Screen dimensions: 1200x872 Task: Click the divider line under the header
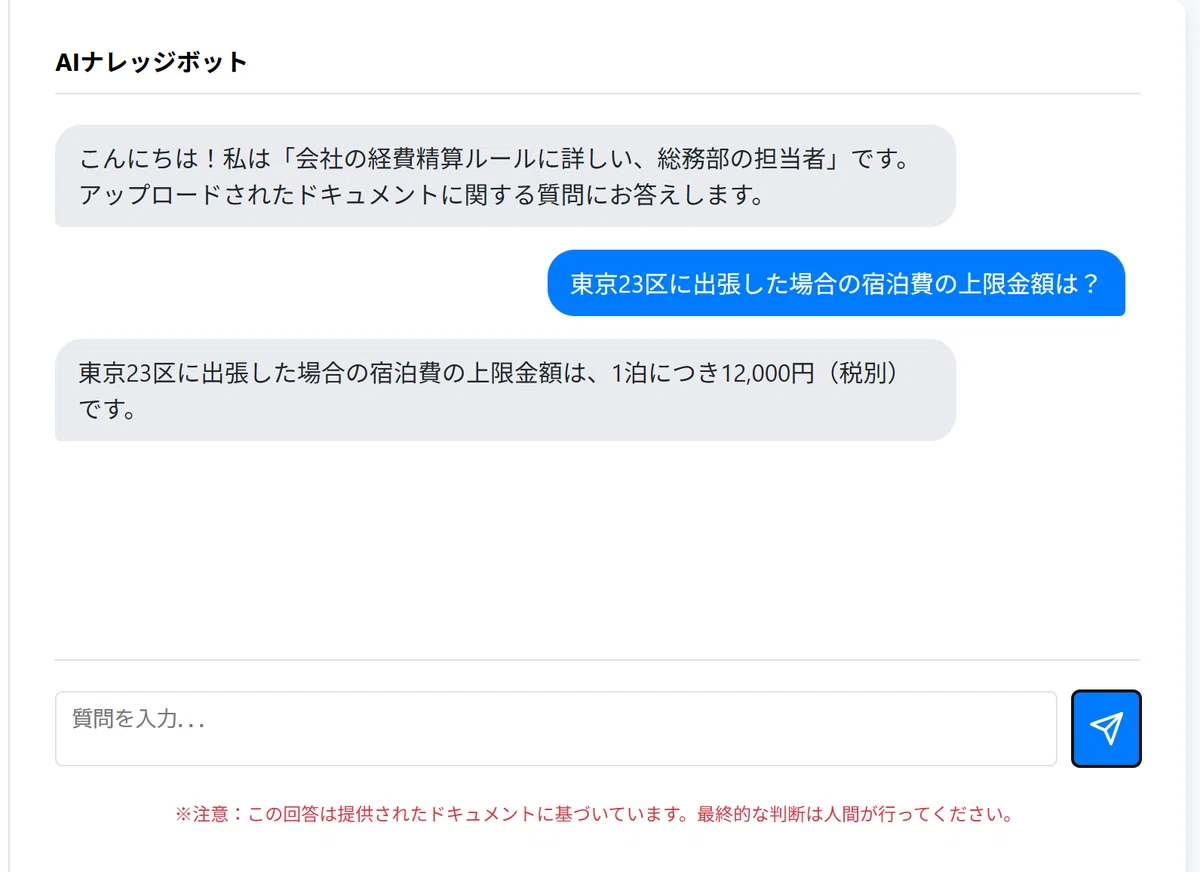(597, 94)
